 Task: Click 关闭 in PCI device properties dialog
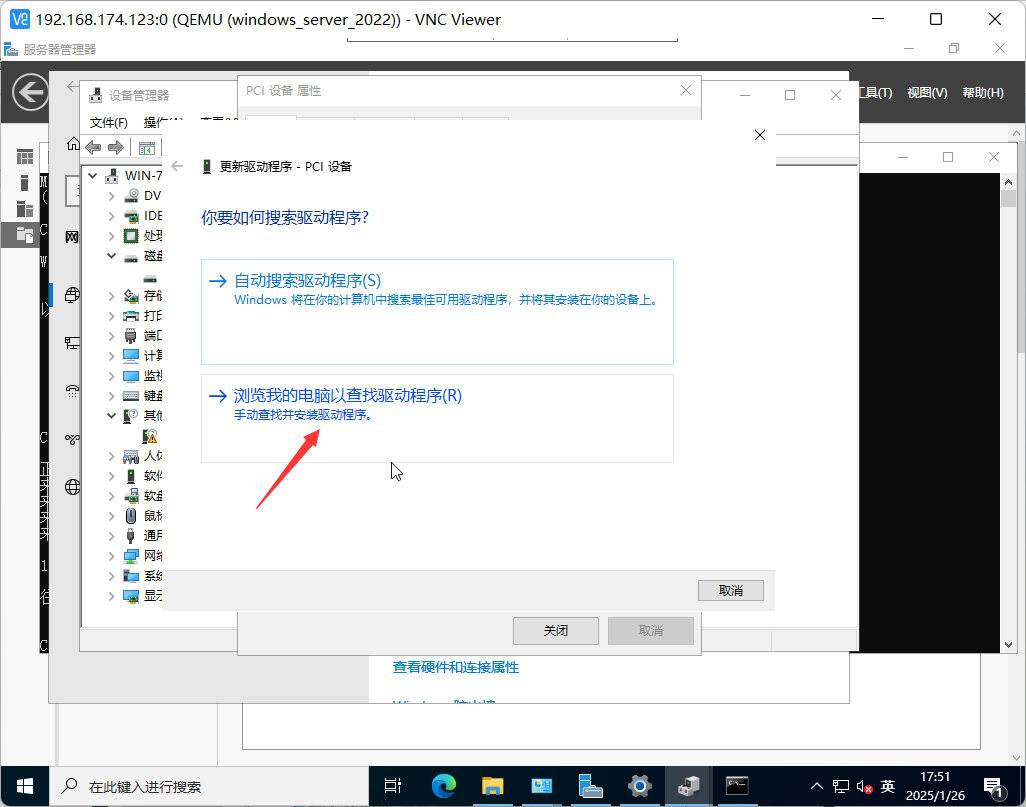pyautogui.click(x=556, y=630)
